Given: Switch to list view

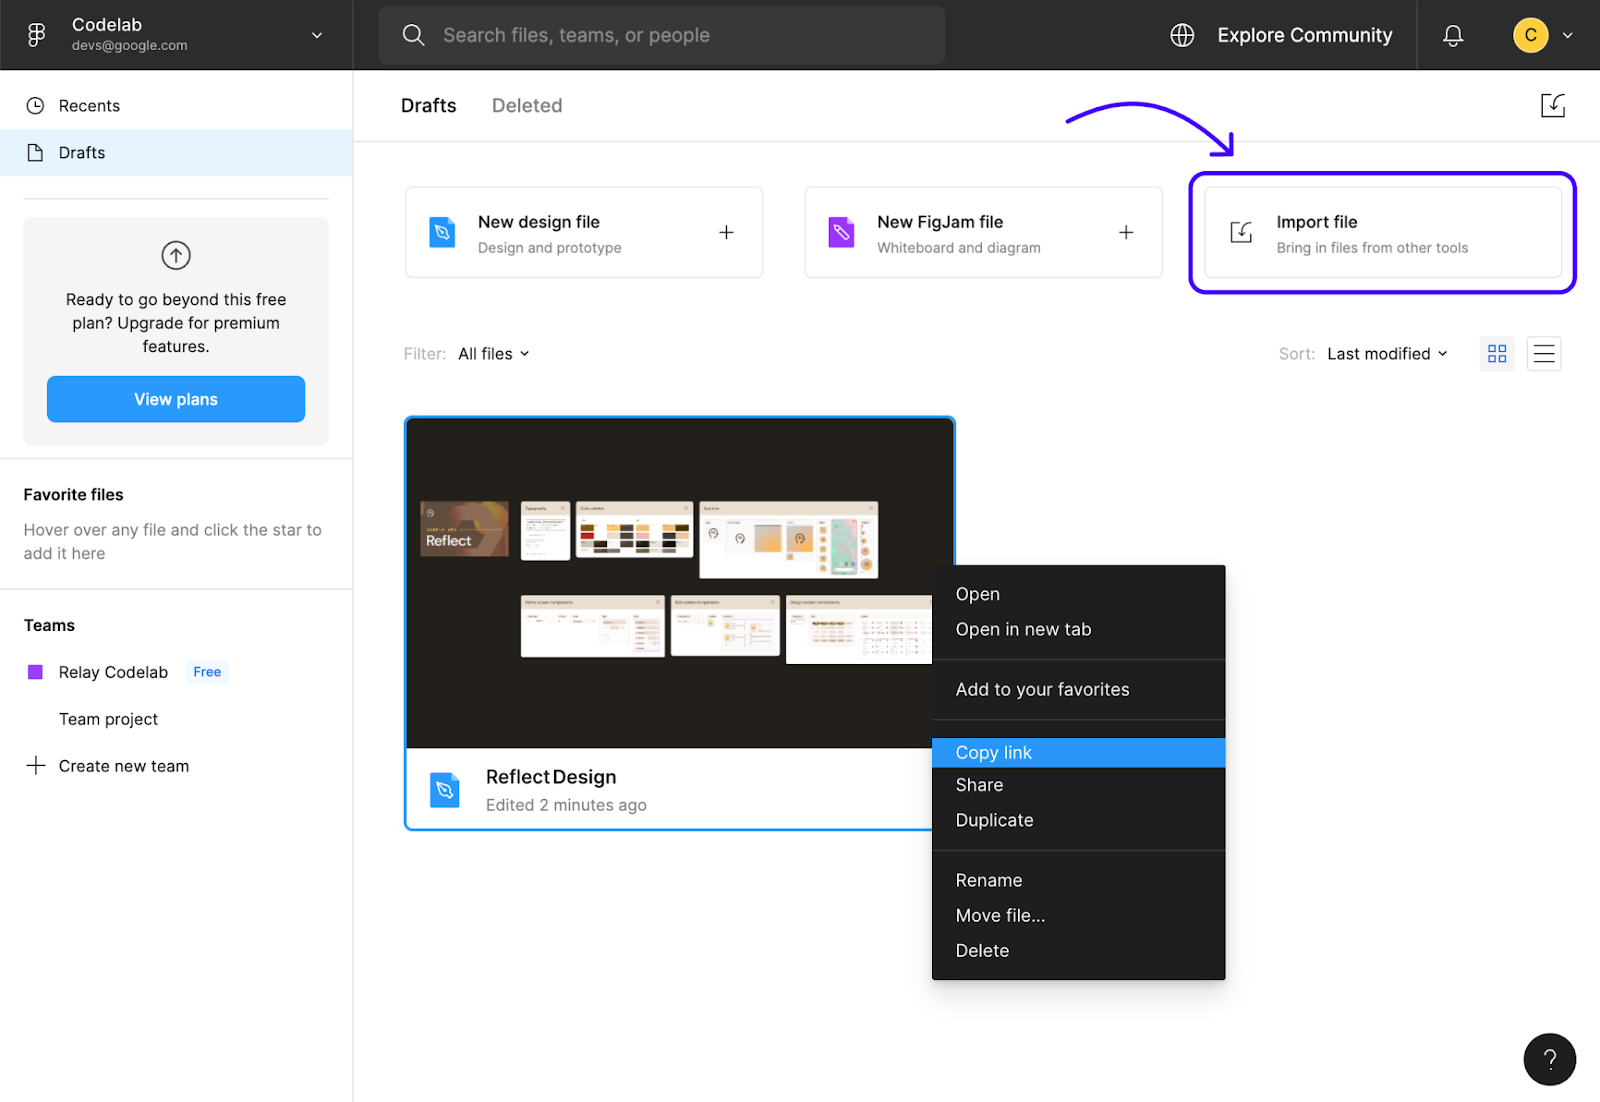Looking at the screenshot, I should pyautogui.click(x=1544, y=354).
